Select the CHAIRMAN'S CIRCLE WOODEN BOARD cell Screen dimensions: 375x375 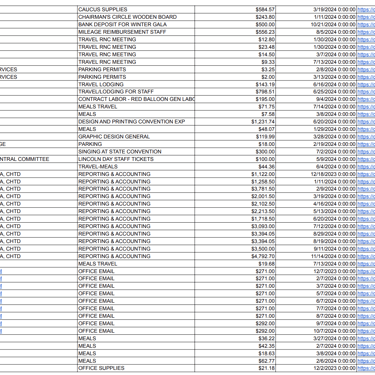(136, 17)
